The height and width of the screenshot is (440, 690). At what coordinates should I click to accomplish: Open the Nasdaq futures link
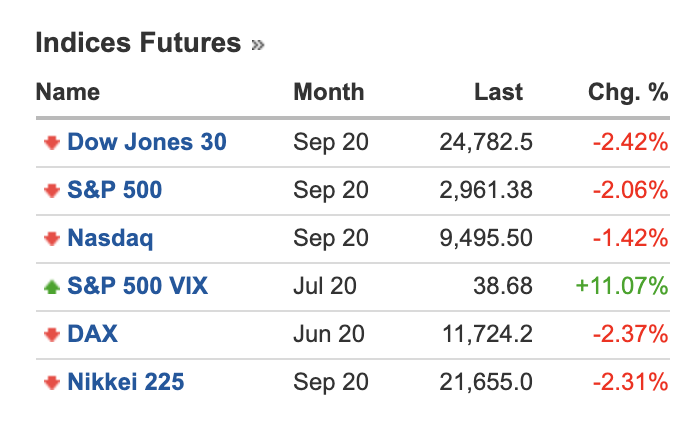(110, 238)
